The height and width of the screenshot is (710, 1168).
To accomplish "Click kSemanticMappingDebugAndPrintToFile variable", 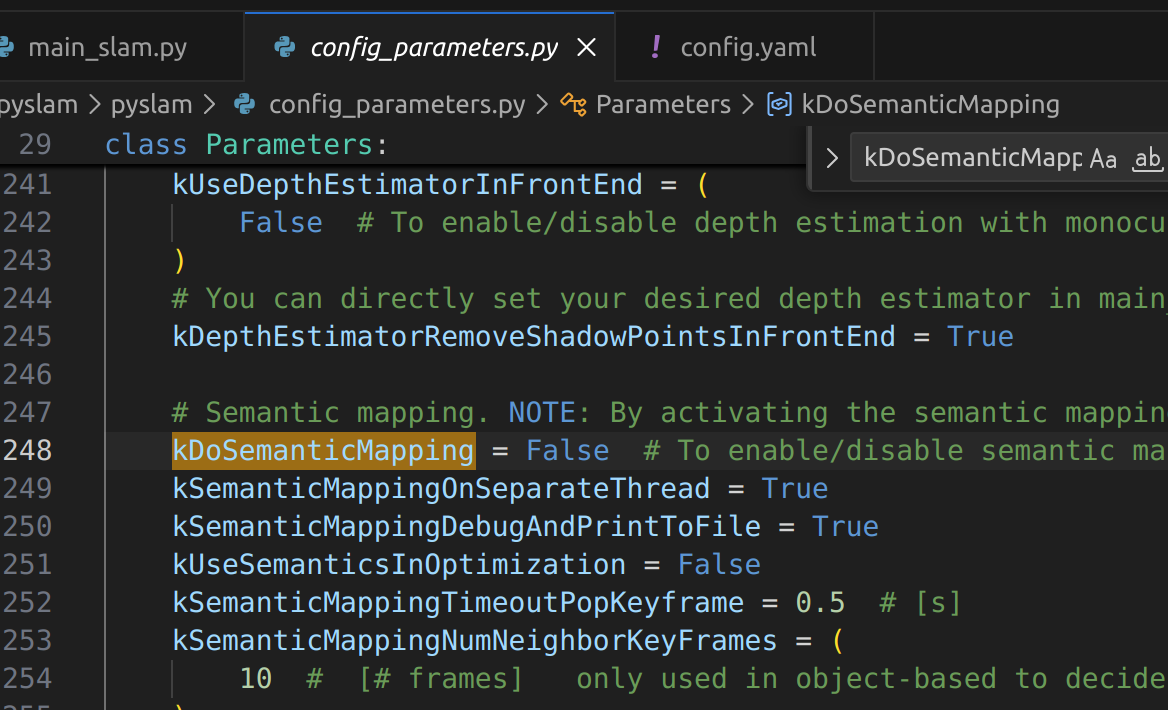I will [466, 527].
